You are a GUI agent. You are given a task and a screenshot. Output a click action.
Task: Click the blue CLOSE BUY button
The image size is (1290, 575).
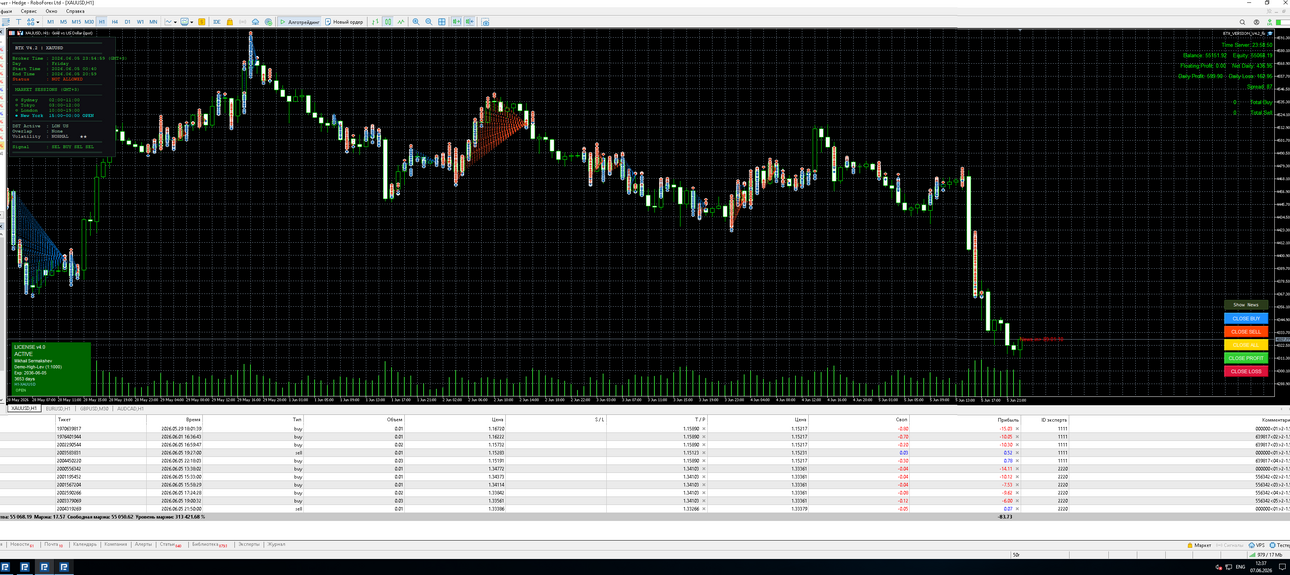[x=1246, y=318]
